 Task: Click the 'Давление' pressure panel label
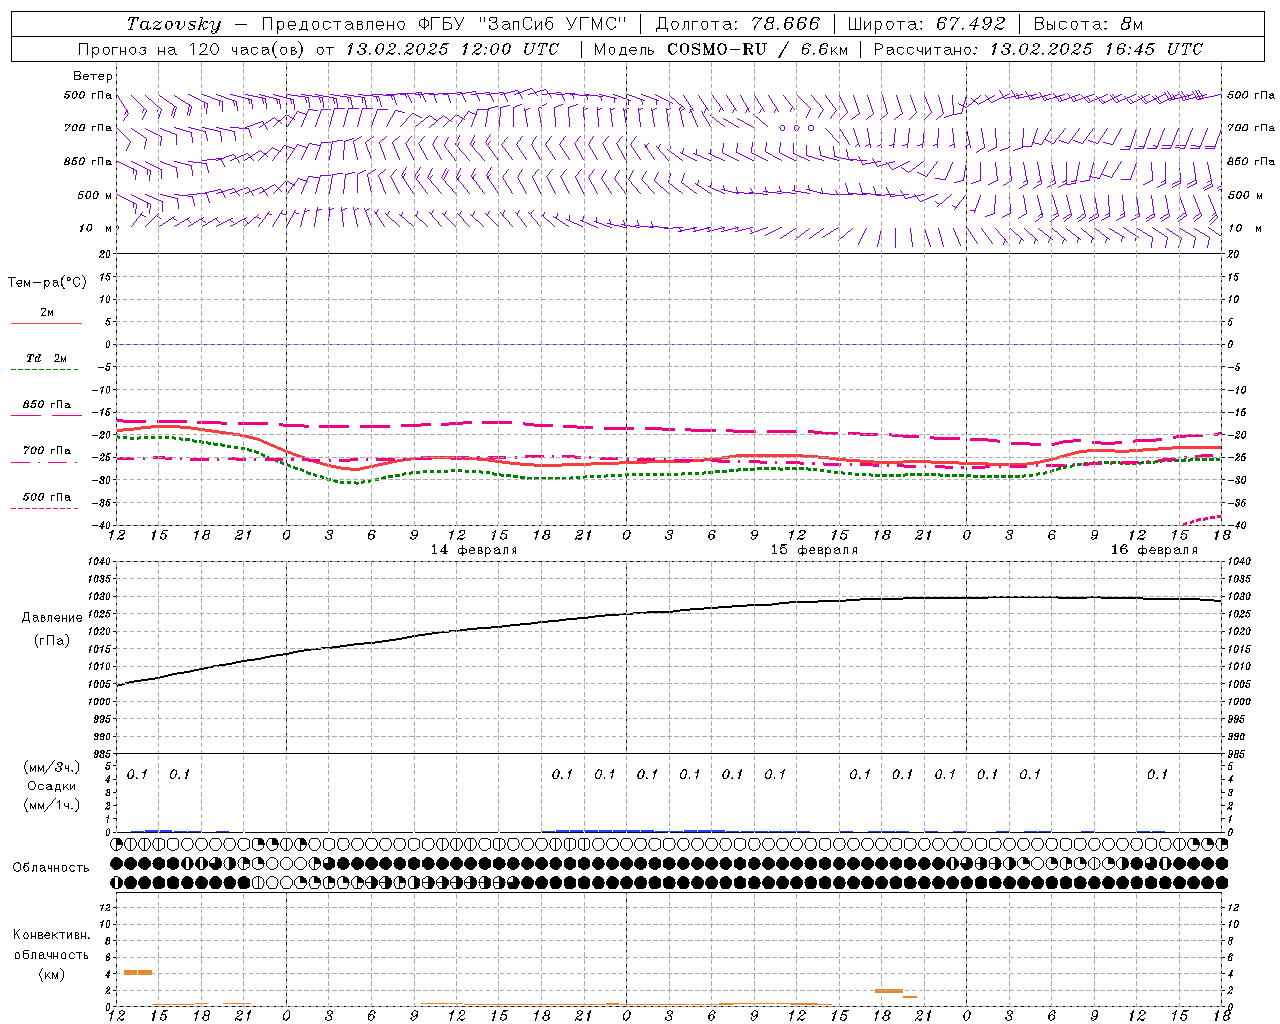pos(52,617)
